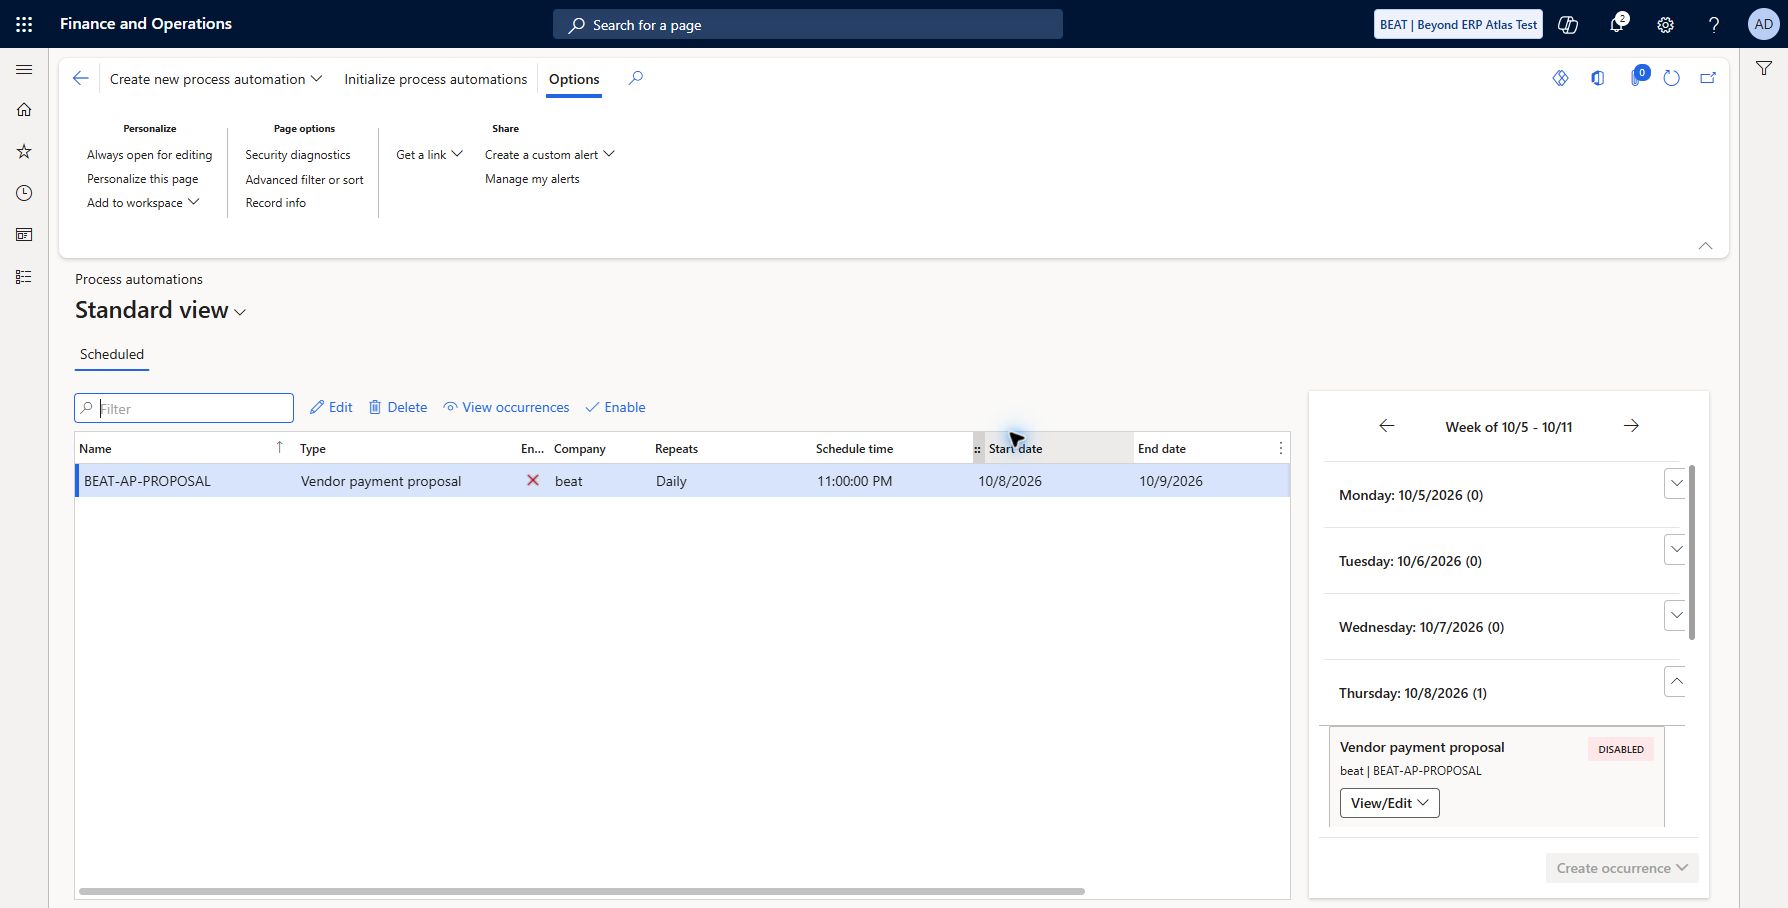
Task: Open the Settings gear
Action: [x=1665, y=25]
